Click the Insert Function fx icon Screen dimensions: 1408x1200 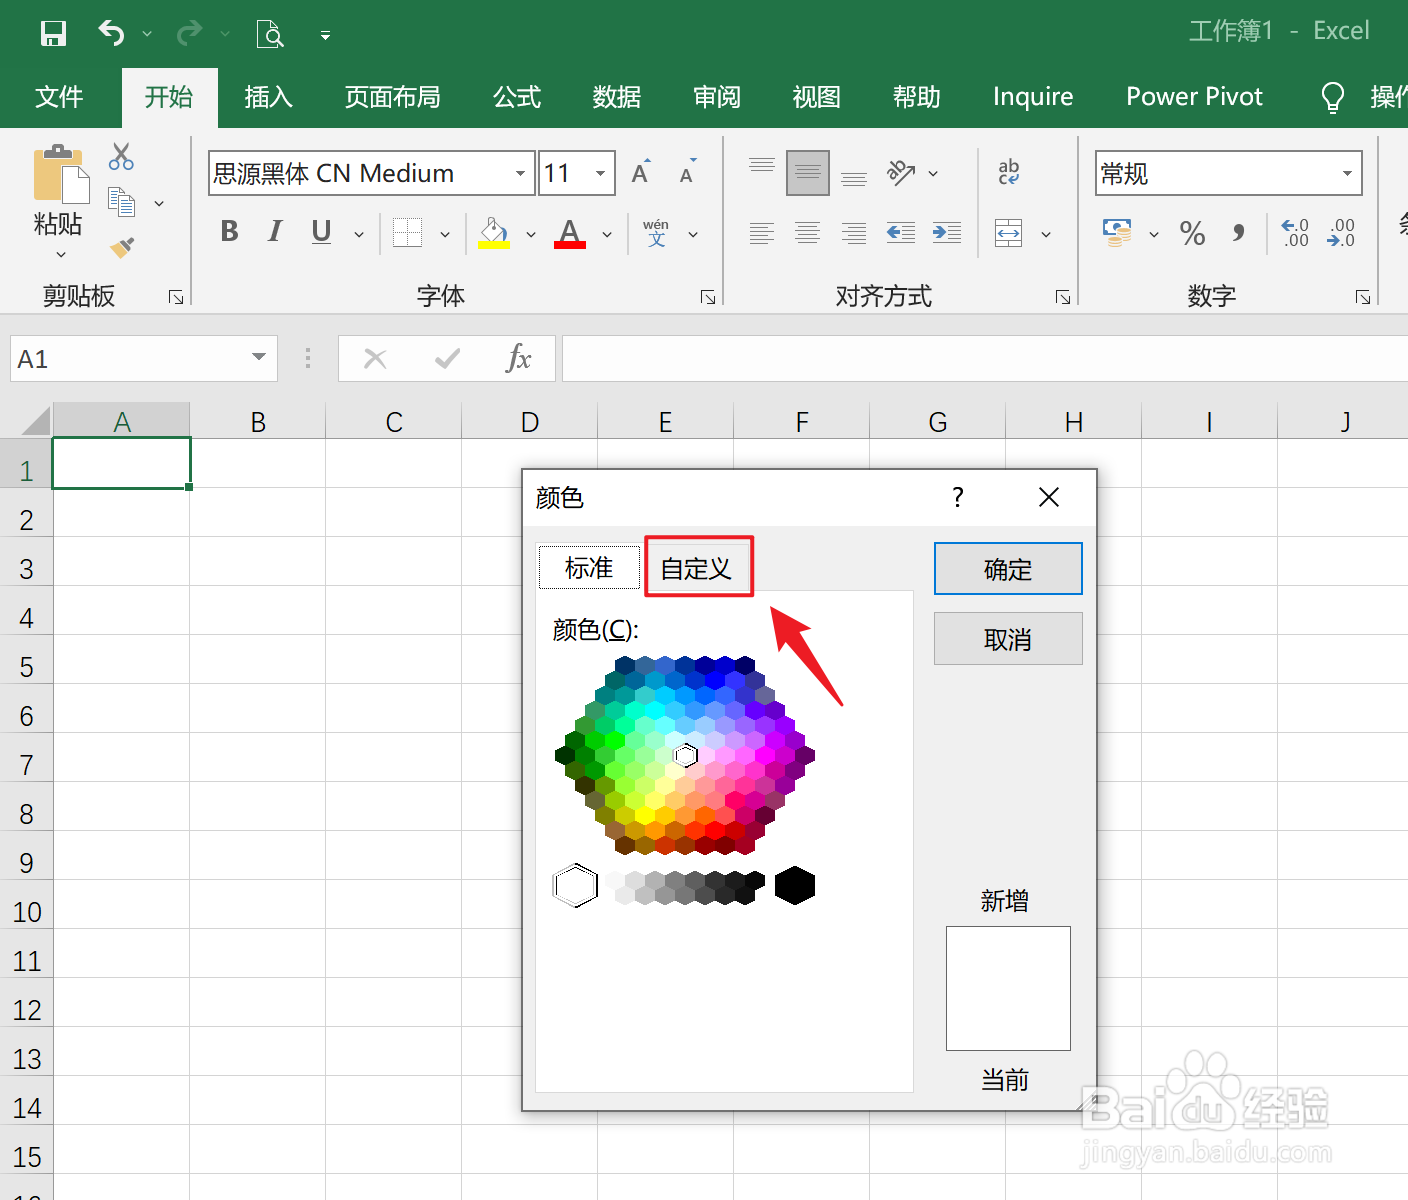(x=519, y=358)
